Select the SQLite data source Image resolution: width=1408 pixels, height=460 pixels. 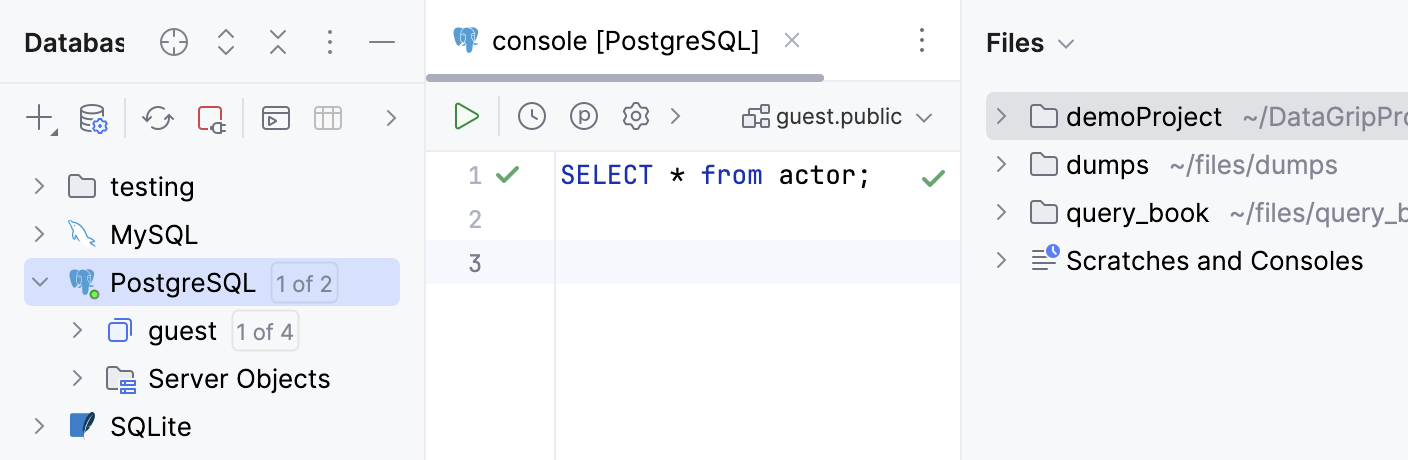(150, 427)
